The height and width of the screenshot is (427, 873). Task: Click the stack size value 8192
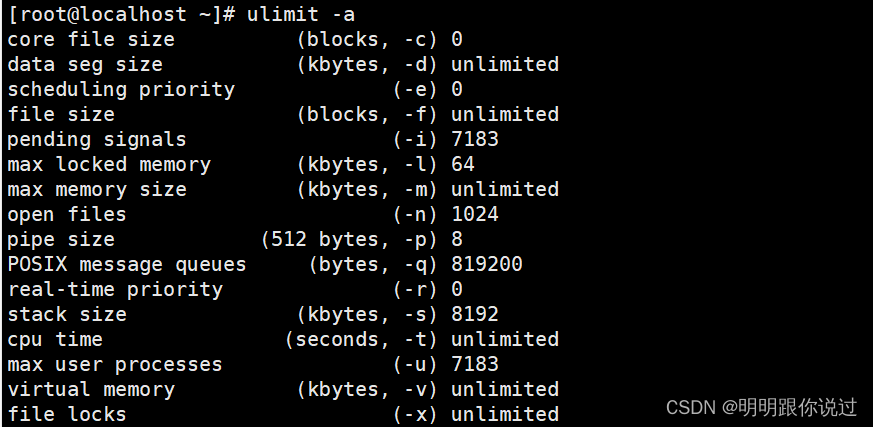[475, 315]
